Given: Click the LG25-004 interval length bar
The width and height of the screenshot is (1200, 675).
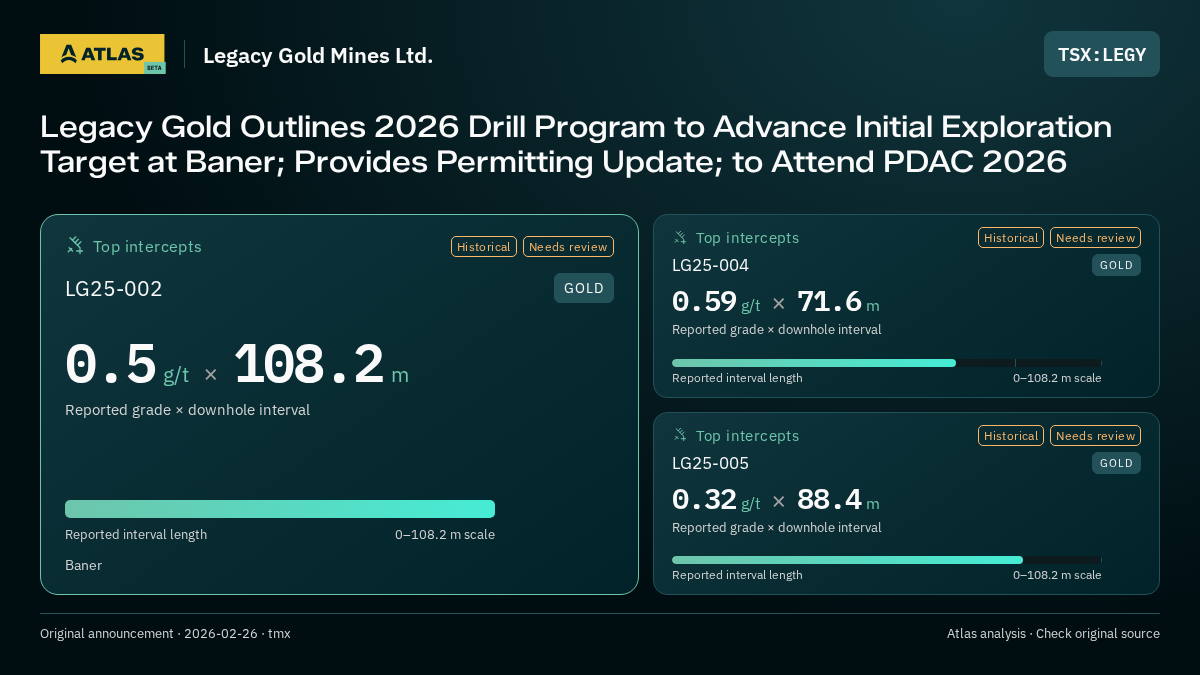Looking at the screenshot, I should coord(887,363).
